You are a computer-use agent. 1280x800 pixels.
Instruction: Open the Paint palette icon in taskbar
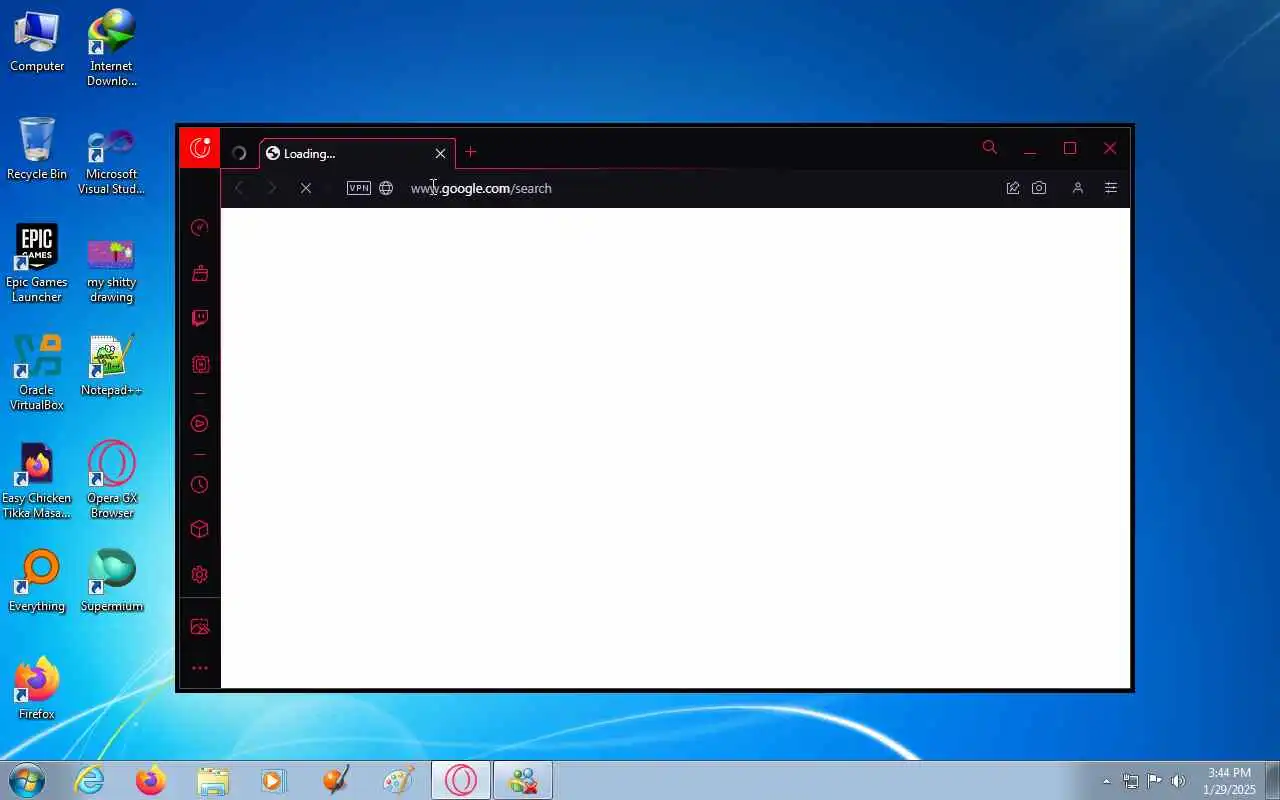(398, 780)
